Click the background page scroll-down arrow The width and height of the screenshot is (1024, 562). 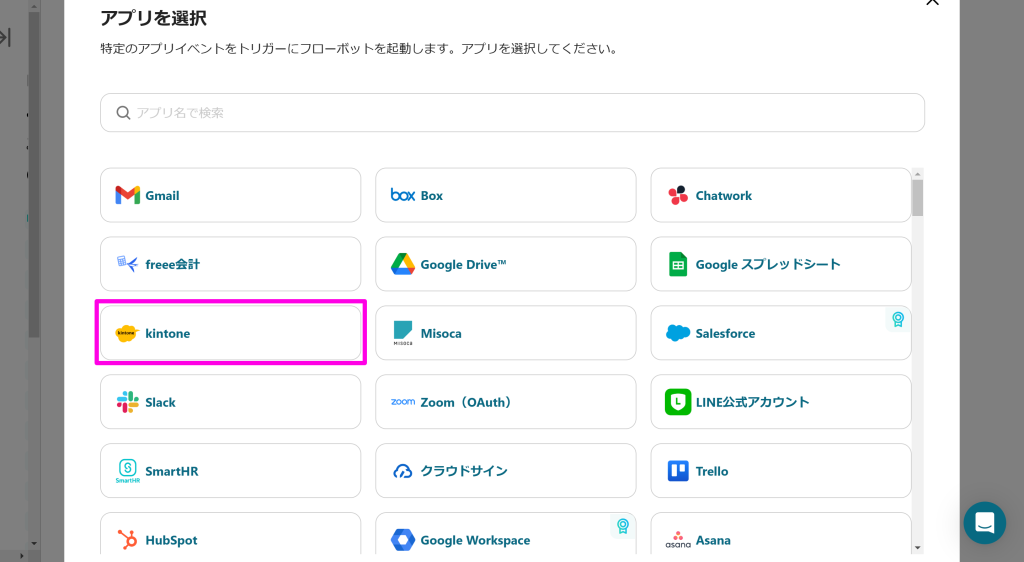[x=34, y=543]
